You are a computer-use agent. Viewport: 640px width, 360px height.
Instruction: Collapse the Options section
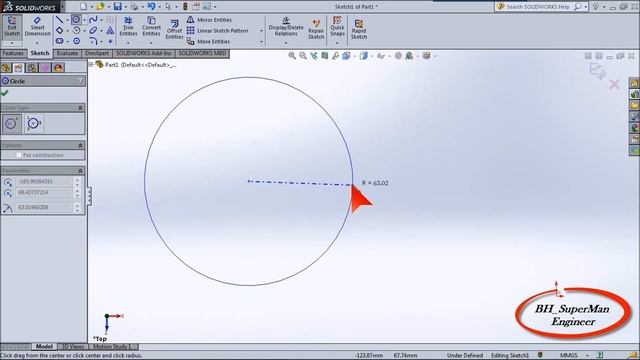point(80,145)
